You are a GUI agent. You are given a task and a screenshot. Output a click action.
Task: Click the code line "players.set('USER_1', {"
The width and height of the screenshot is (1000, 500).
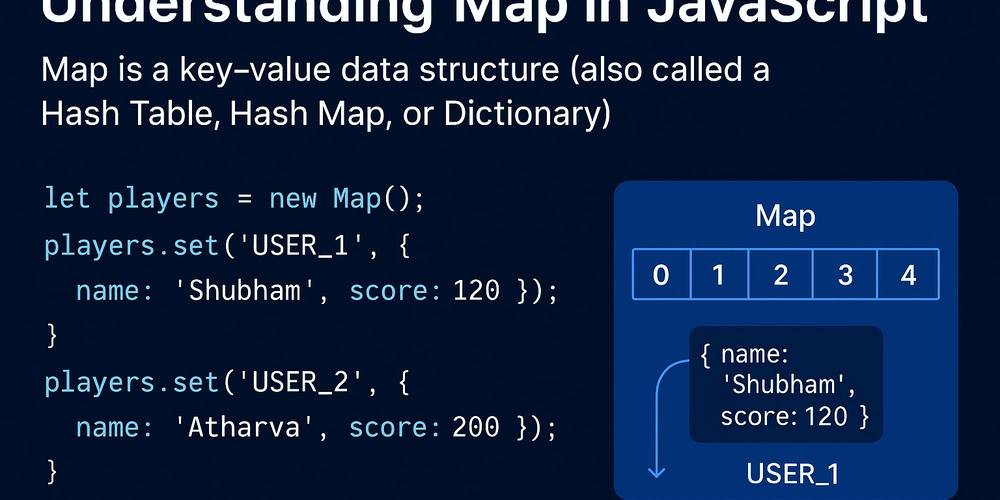227,246
